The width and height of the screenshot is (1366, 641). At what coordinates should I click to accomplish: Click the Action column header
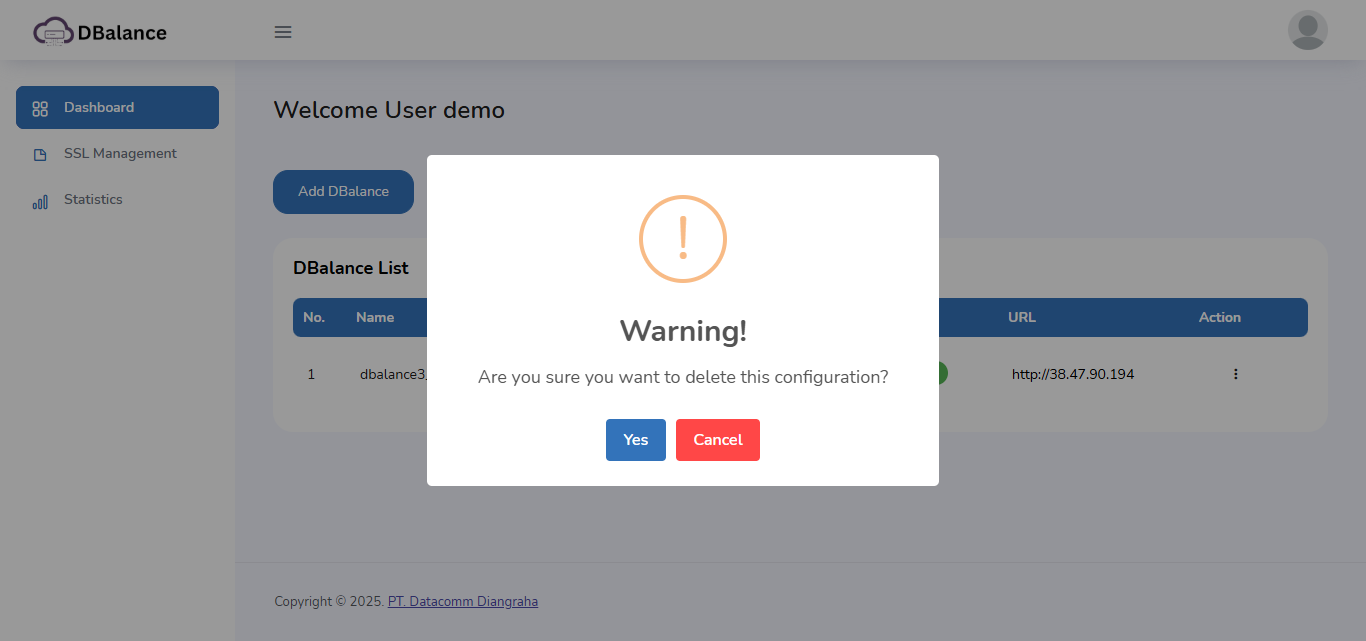1219,317
